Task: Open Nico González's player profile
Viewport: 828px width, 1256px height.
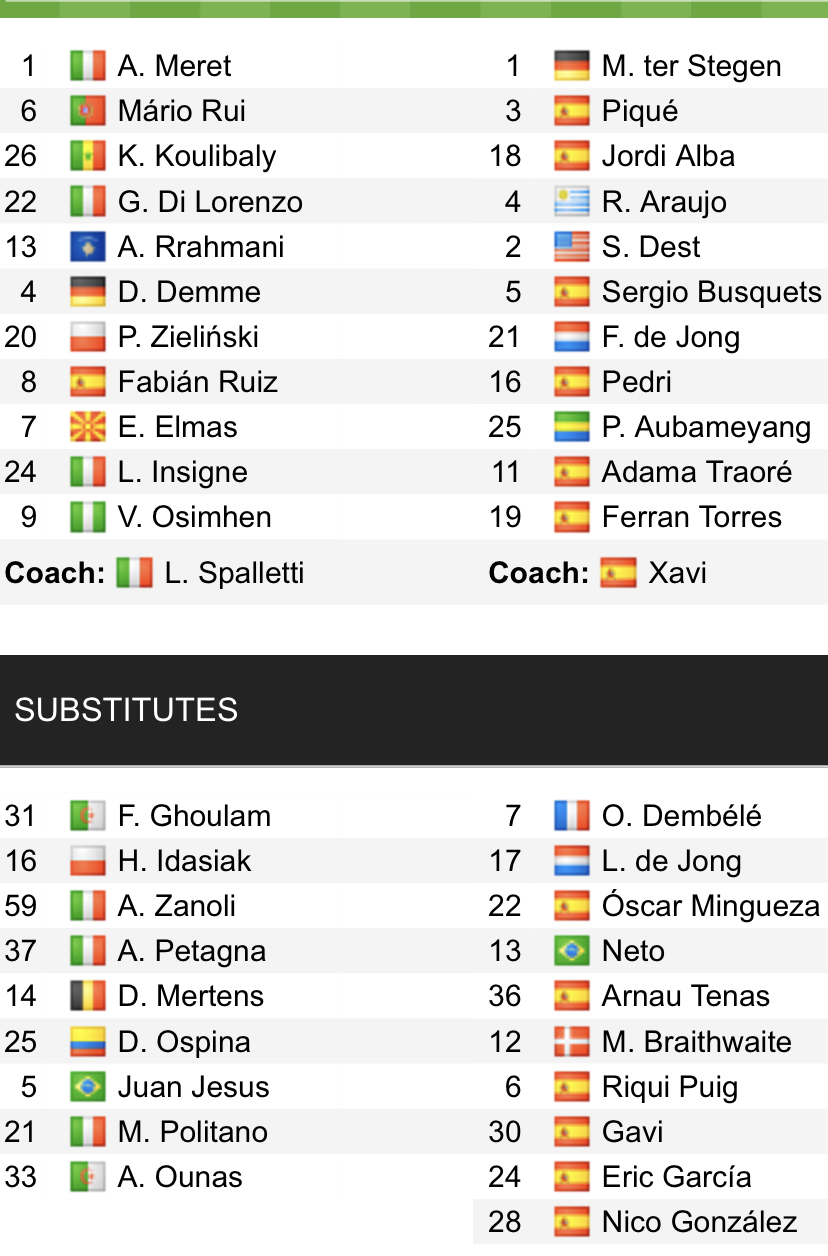Action: pos(699,1222)
